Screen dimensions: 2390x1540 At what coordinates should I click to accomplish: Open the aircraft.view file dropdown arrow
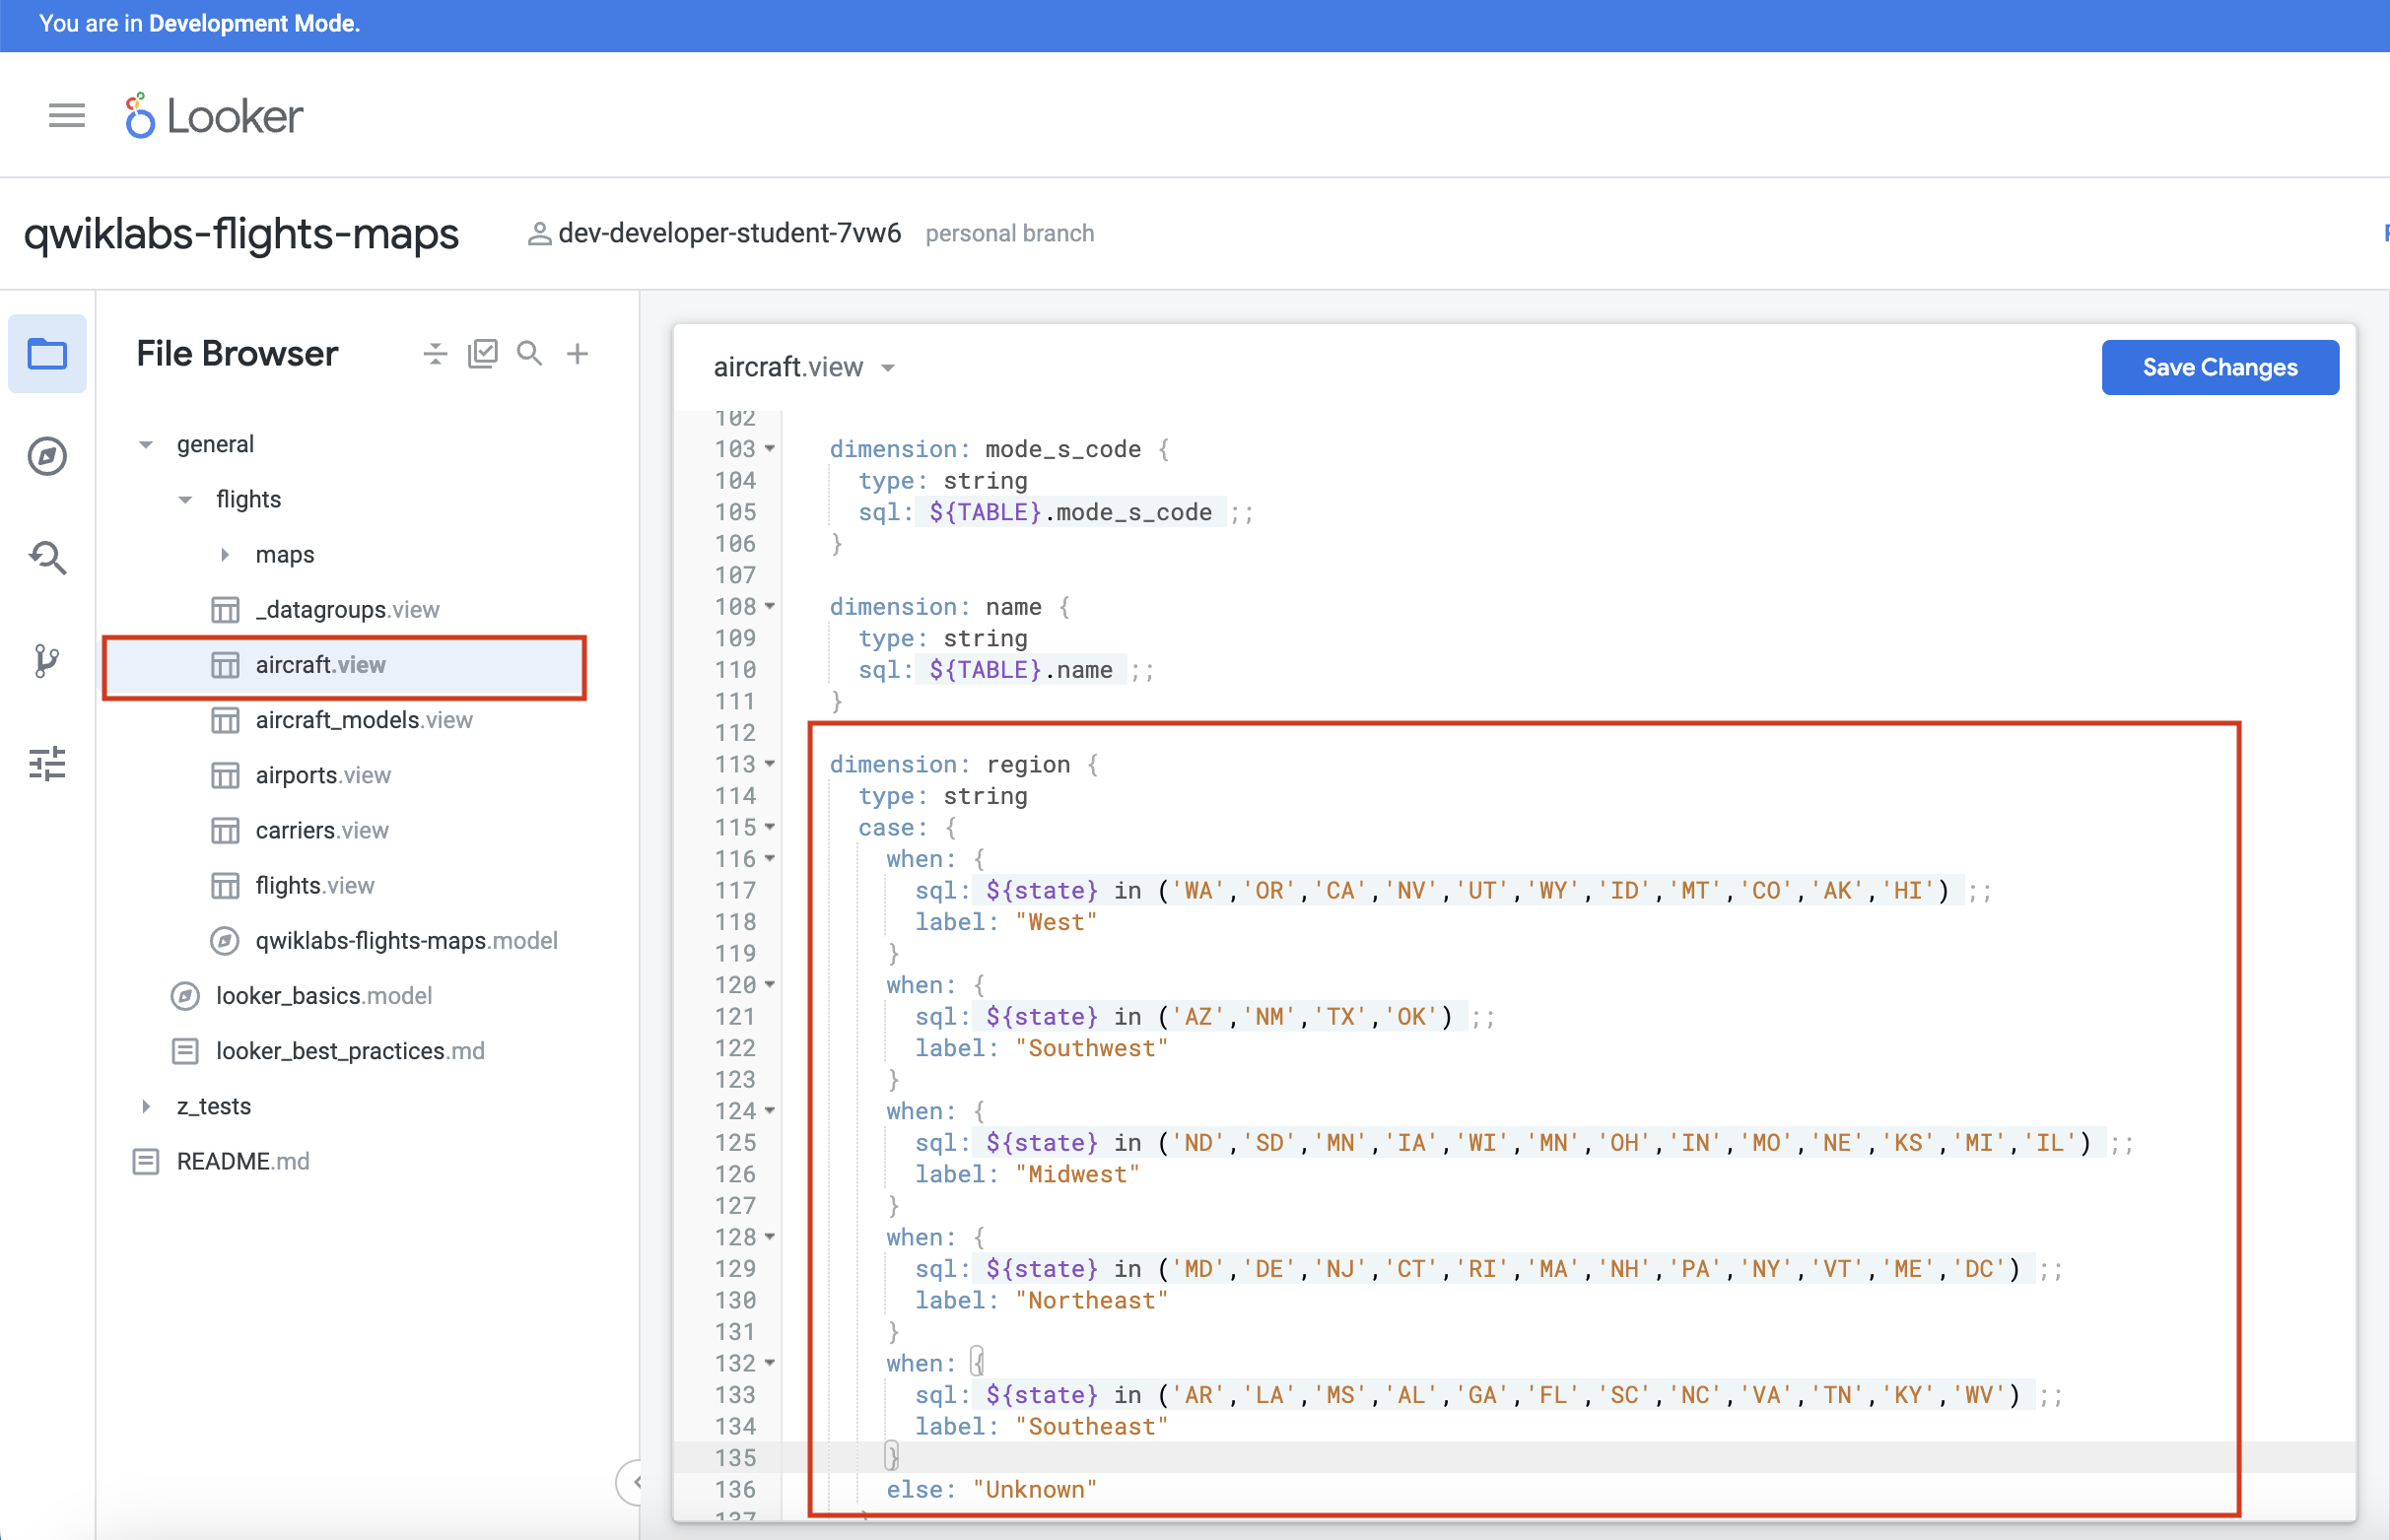click(888, 368)
